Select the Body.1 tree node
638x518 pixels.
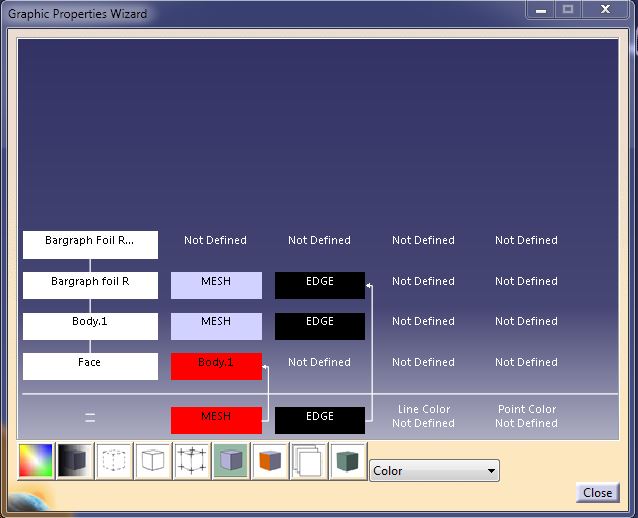[90, 326]
